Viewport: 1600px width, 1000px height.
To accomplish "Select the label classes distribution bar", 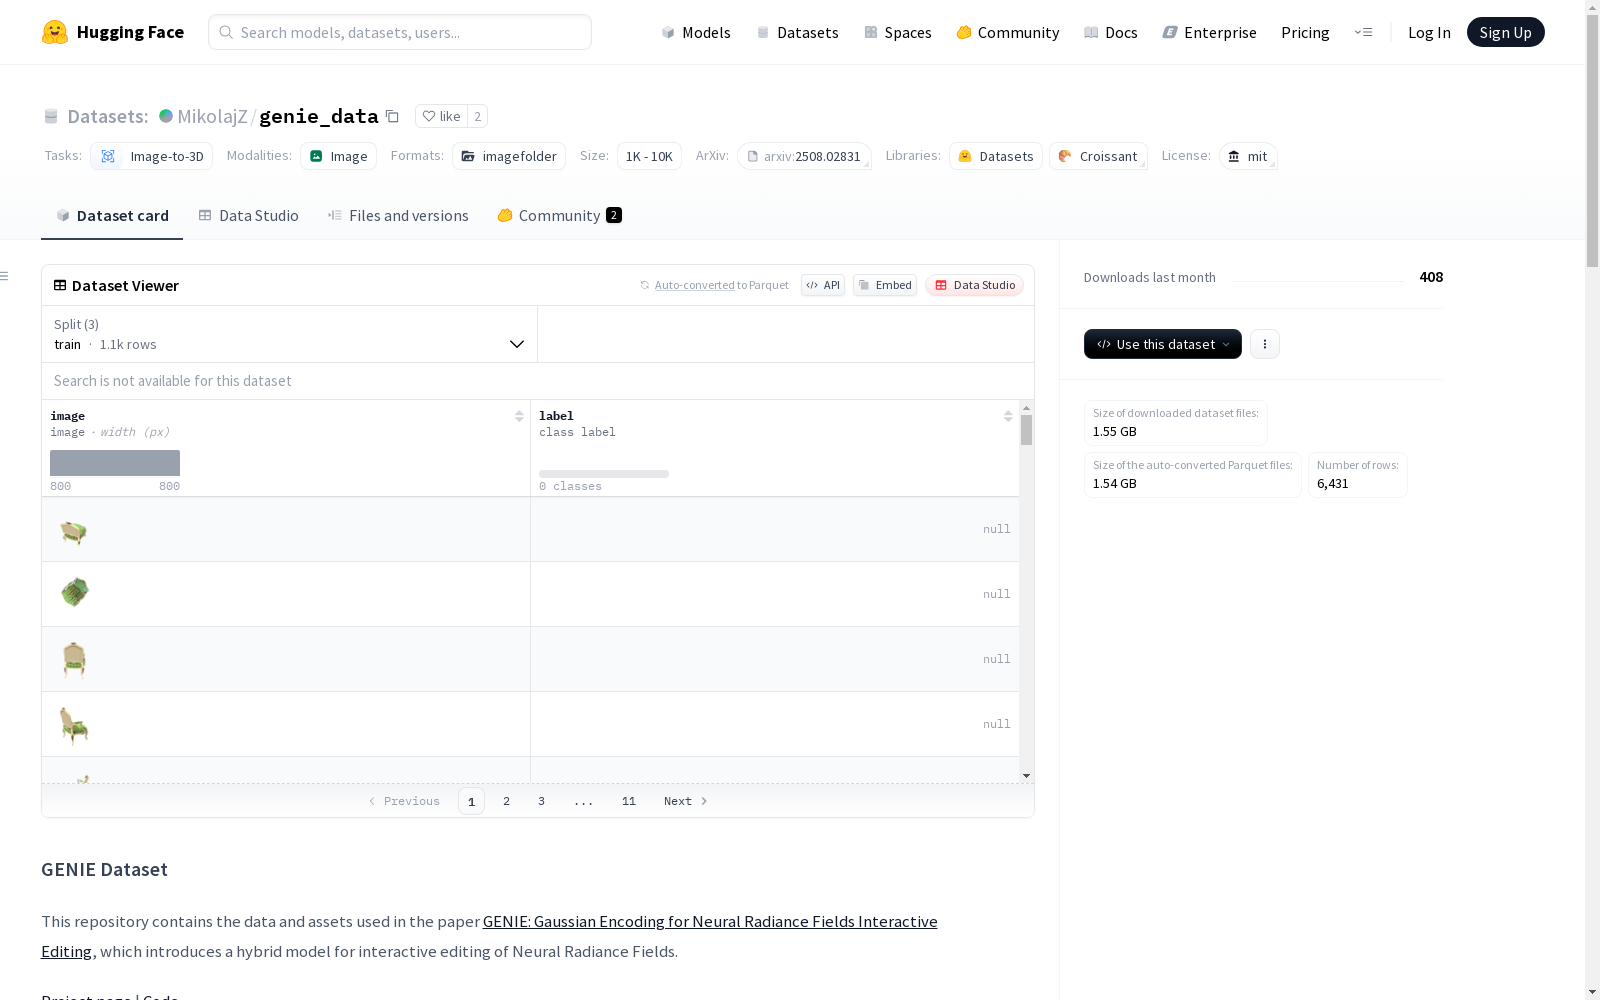I will pos(604,474).
